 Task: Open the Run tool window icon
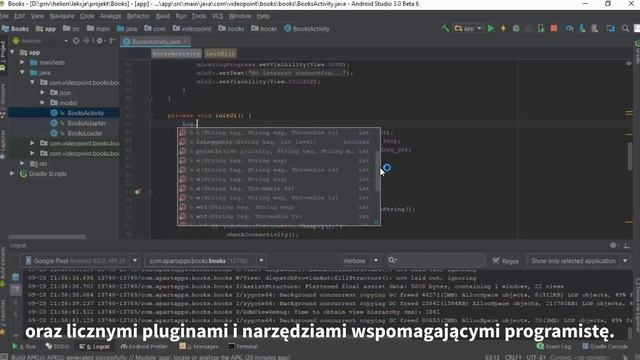coord(24,346)
